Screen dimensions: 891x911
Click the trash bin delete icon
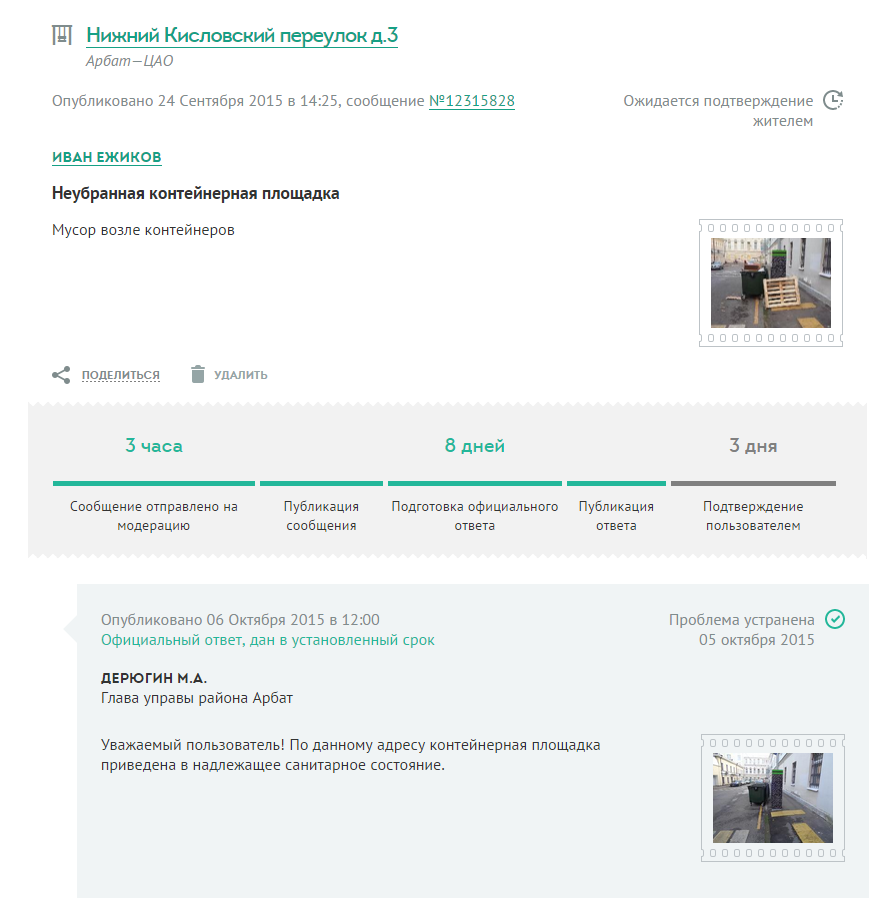point(197,374)
